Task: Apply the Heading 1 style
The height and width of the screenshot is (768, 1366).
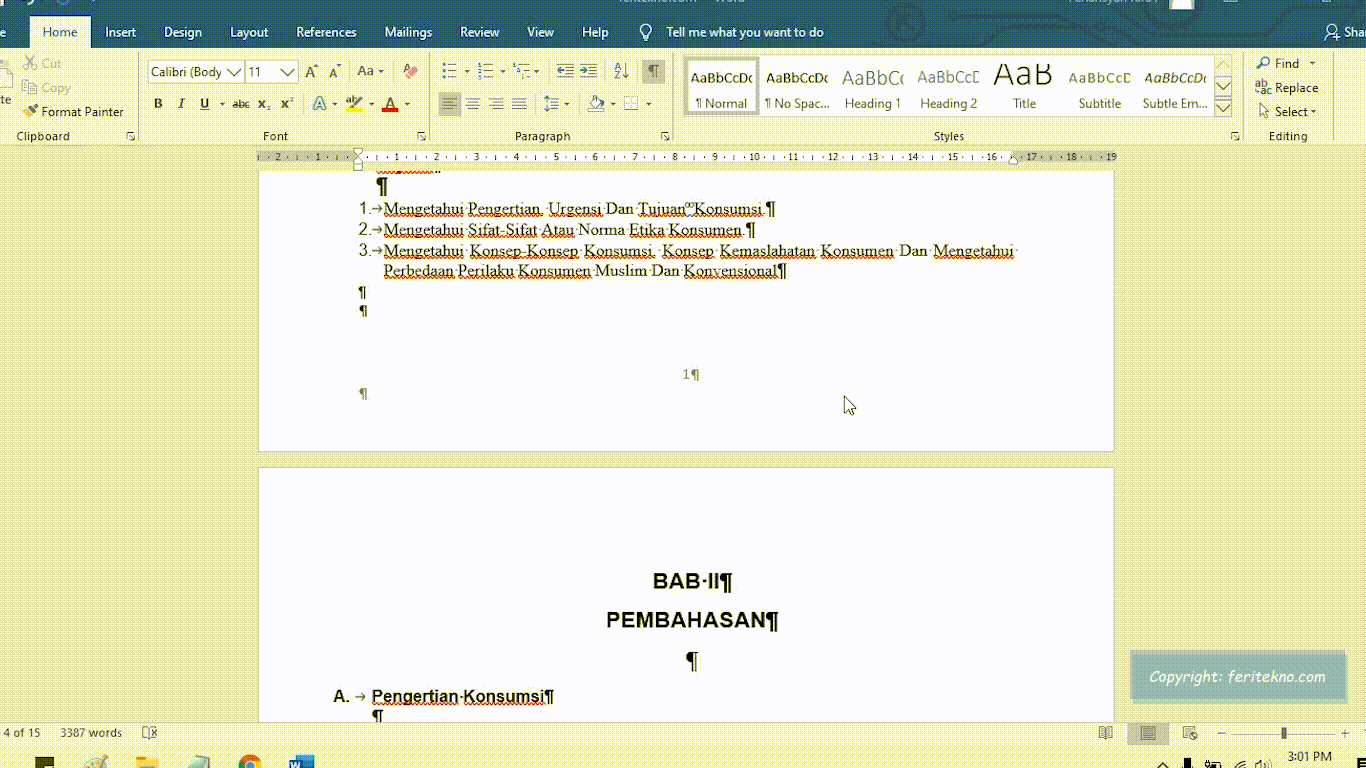Action: (x=873, y=87)
